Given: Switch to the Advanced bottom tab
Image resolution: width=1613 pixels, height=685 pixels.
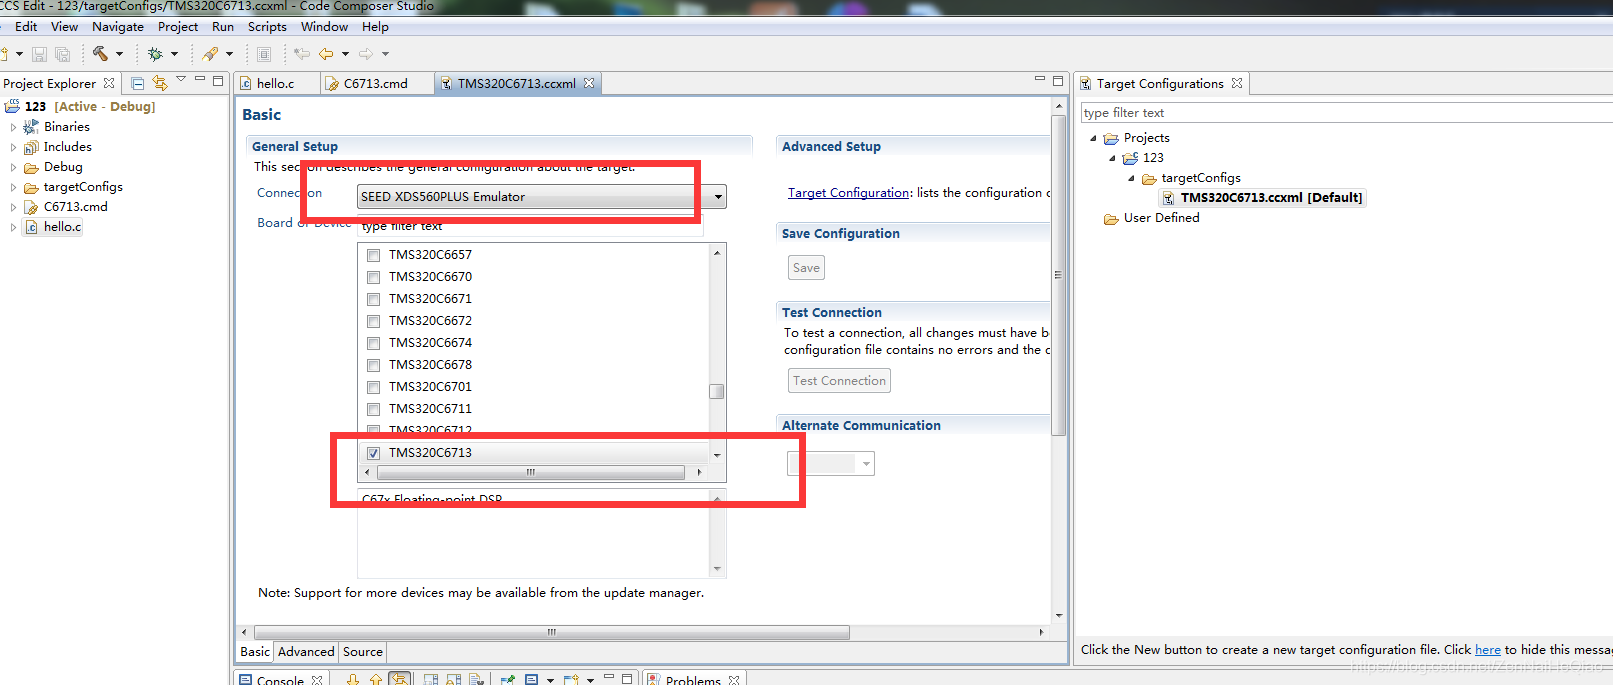Looking at the screenshot, I should tap(306, 652).
